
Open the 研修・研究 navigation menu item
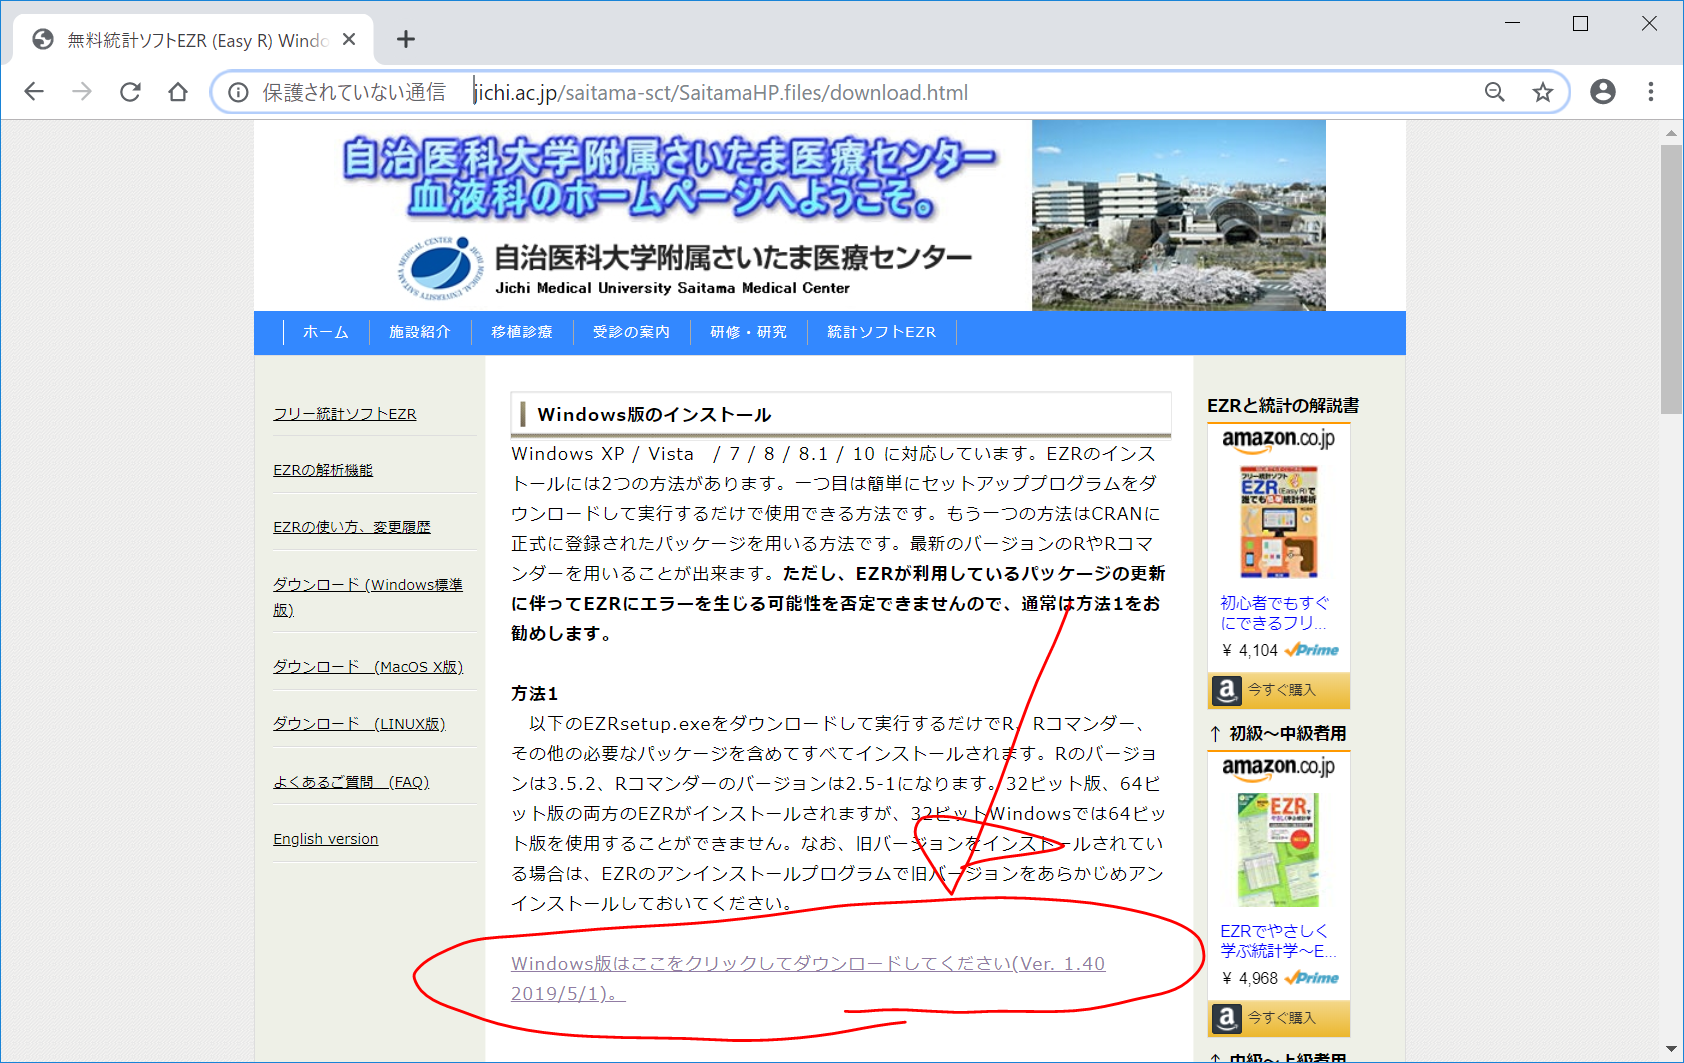click(748, 332)
